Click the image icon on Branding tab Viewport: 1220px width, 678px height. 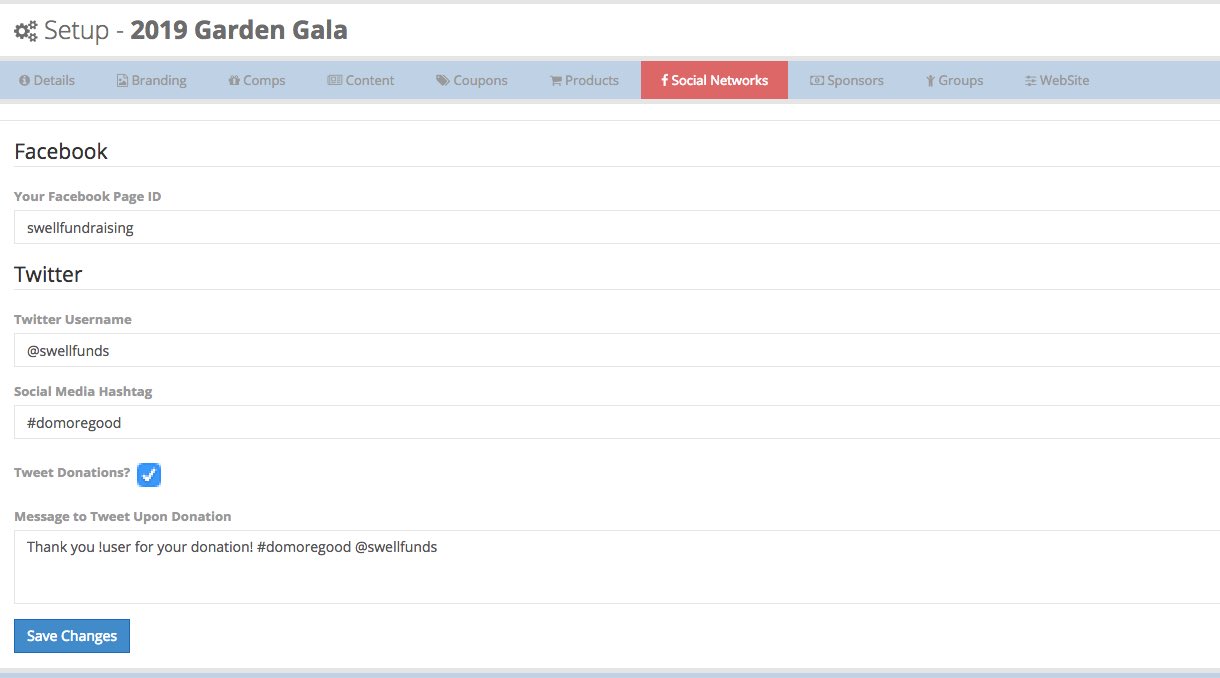(x=122, y=81)
